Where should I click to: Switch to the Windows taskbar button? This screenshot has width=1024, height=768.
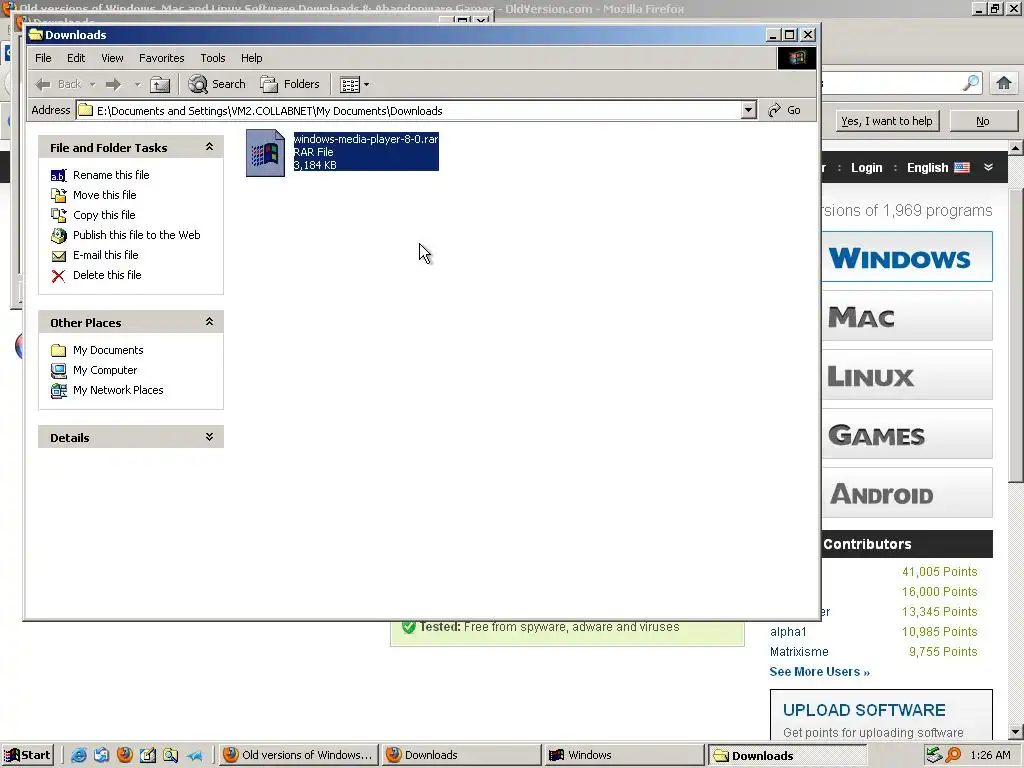click(x=624, y=755)
